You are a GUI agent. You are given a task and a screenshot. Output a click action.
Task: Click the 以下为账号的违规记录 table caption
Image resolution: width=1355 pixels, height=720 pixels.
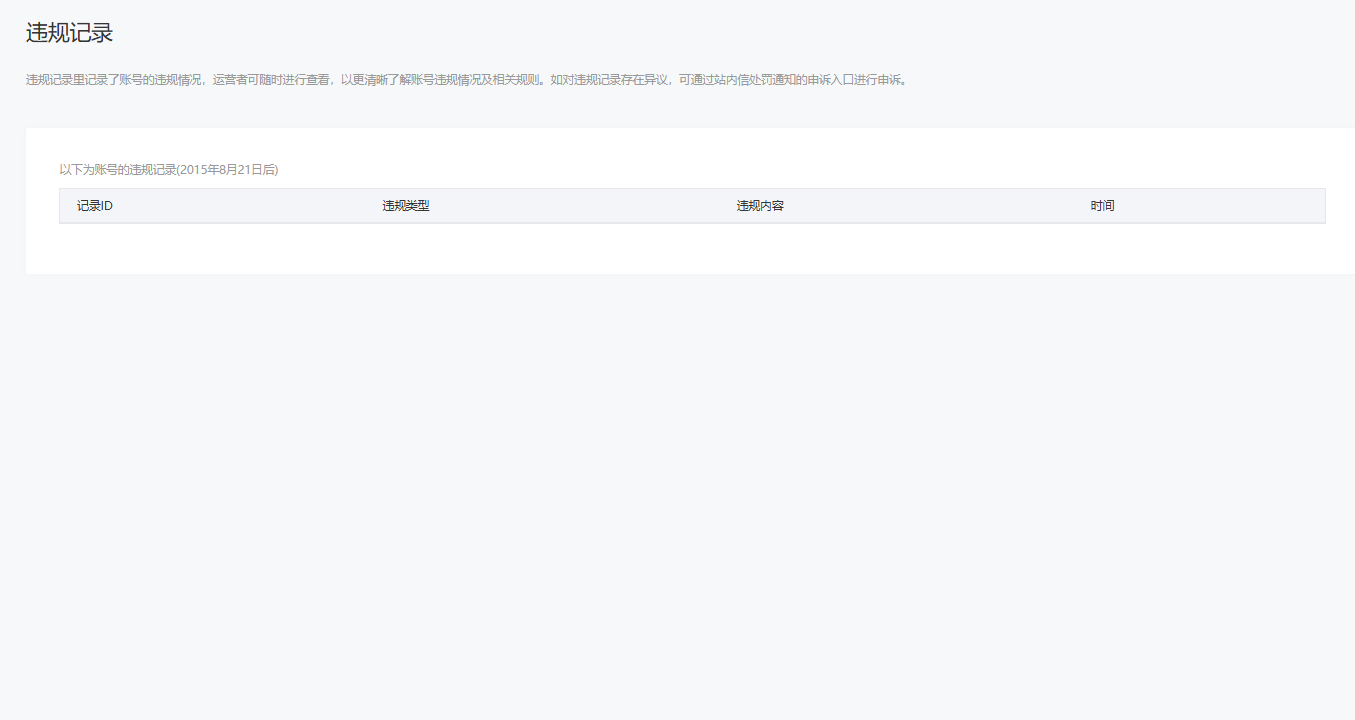point(117,170)
